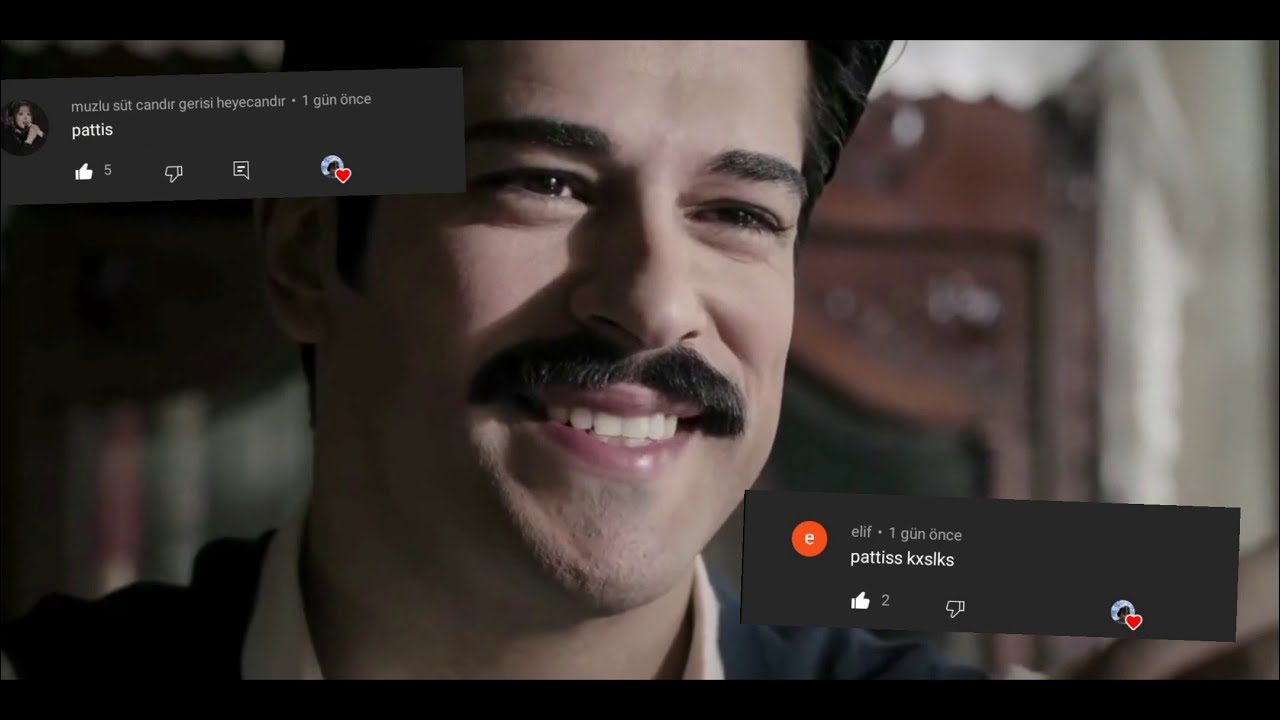Click "1 gün önce" timestamp on pattis comment
The width and height of the screenshot is (1280, 720).
pos(336,100)
